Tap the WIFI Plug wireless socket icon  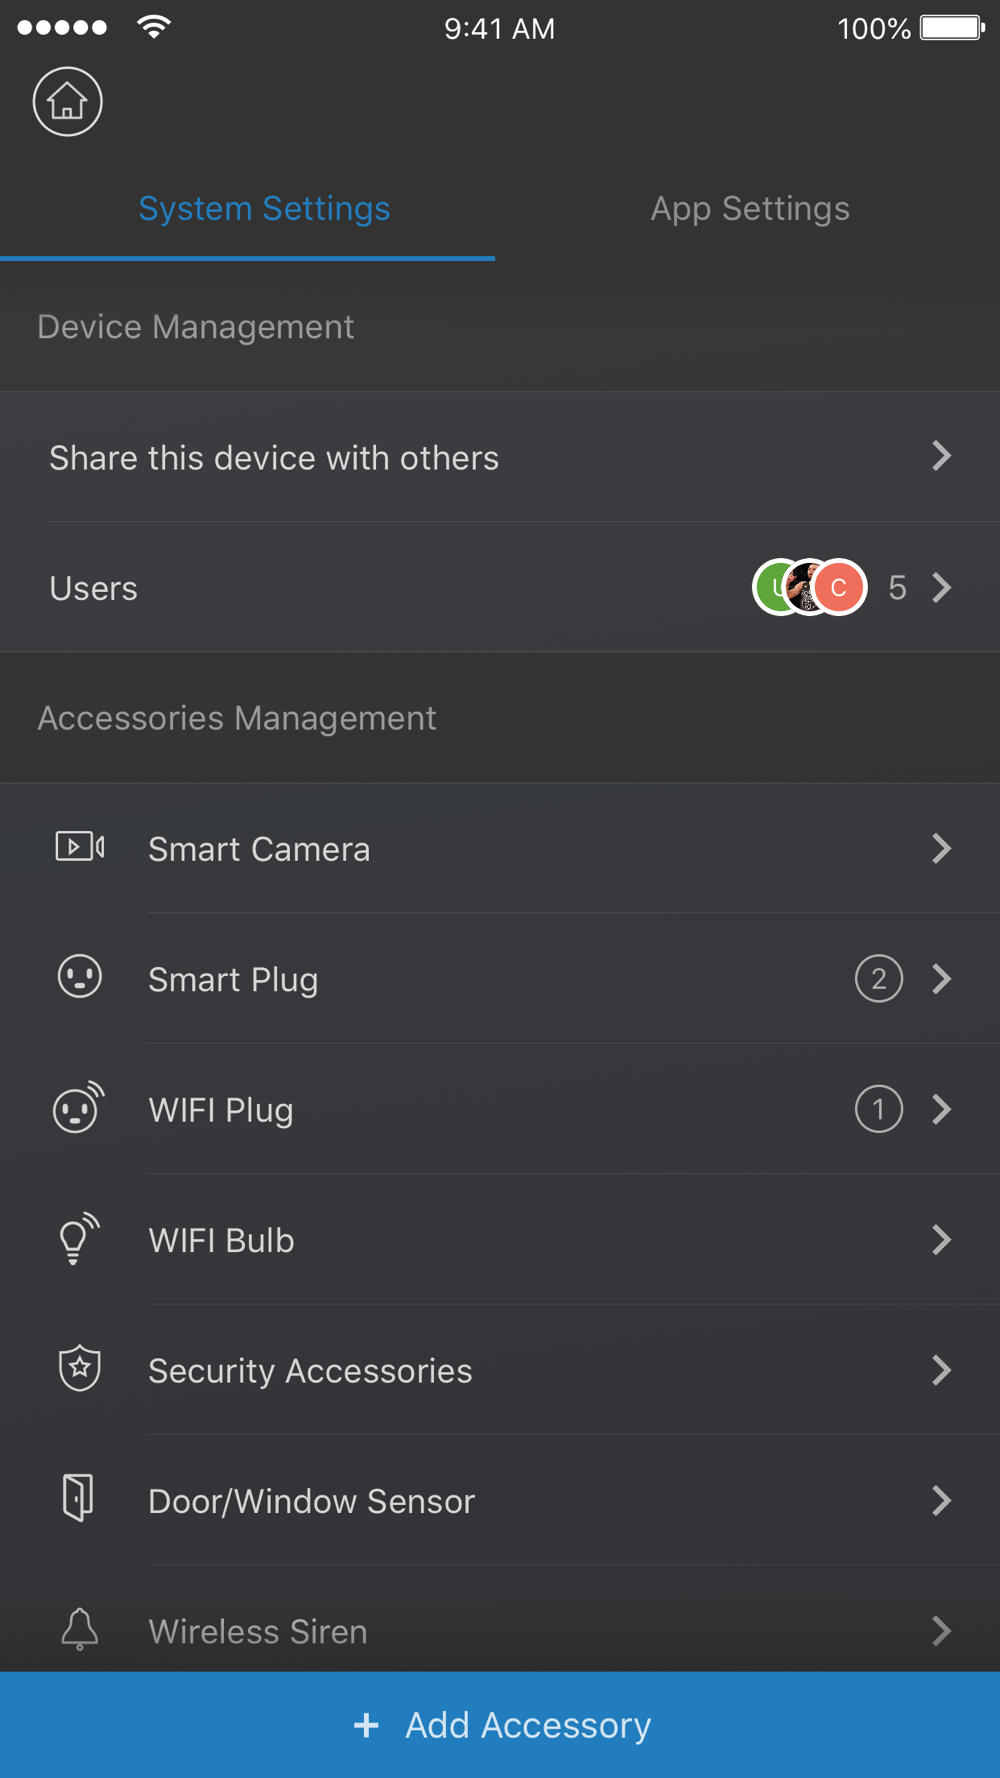(x=79, y=1107)
